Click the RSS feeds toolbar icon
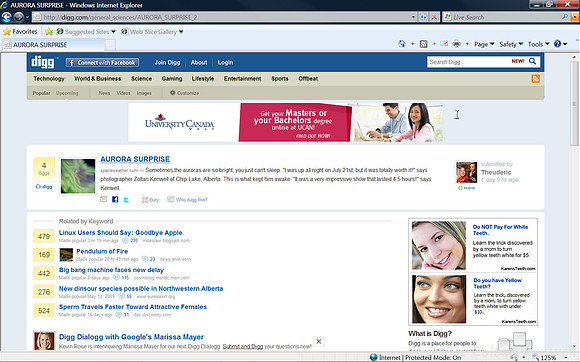The height and width of the screenshot is (362, 580). [x=424, y=44]
